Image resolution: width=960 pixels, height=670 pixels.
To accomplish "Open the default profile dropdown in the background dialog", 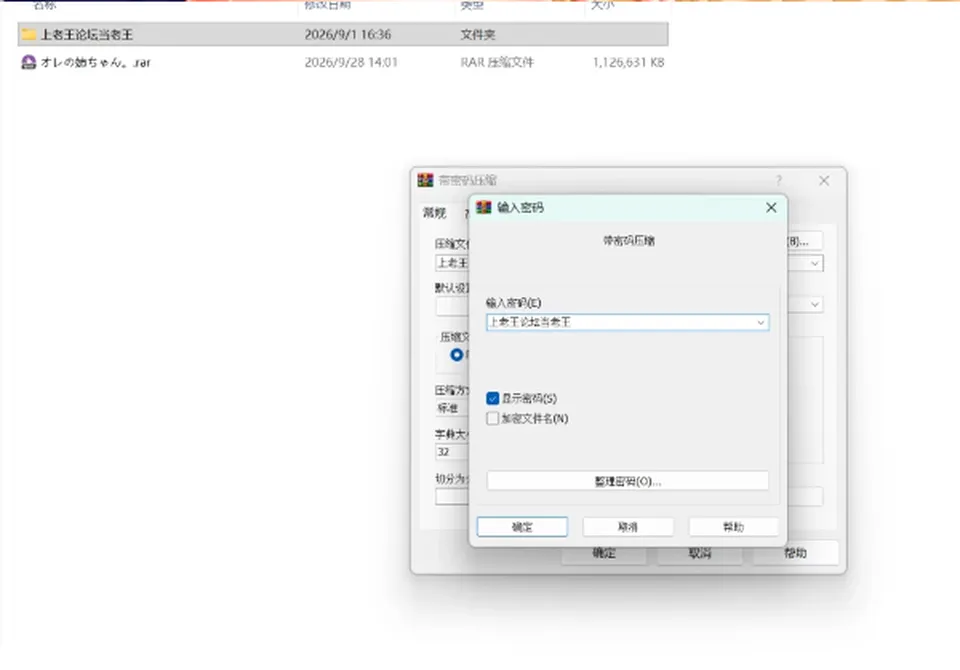I will (814, 304).
